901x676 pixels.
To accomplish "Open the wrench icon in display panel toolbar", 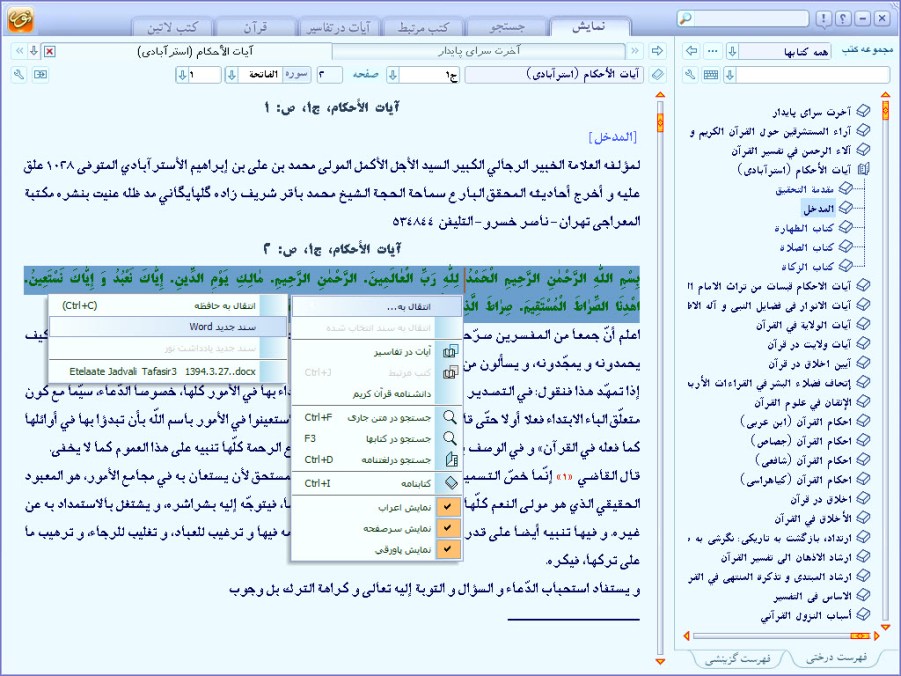I will 19,75.
